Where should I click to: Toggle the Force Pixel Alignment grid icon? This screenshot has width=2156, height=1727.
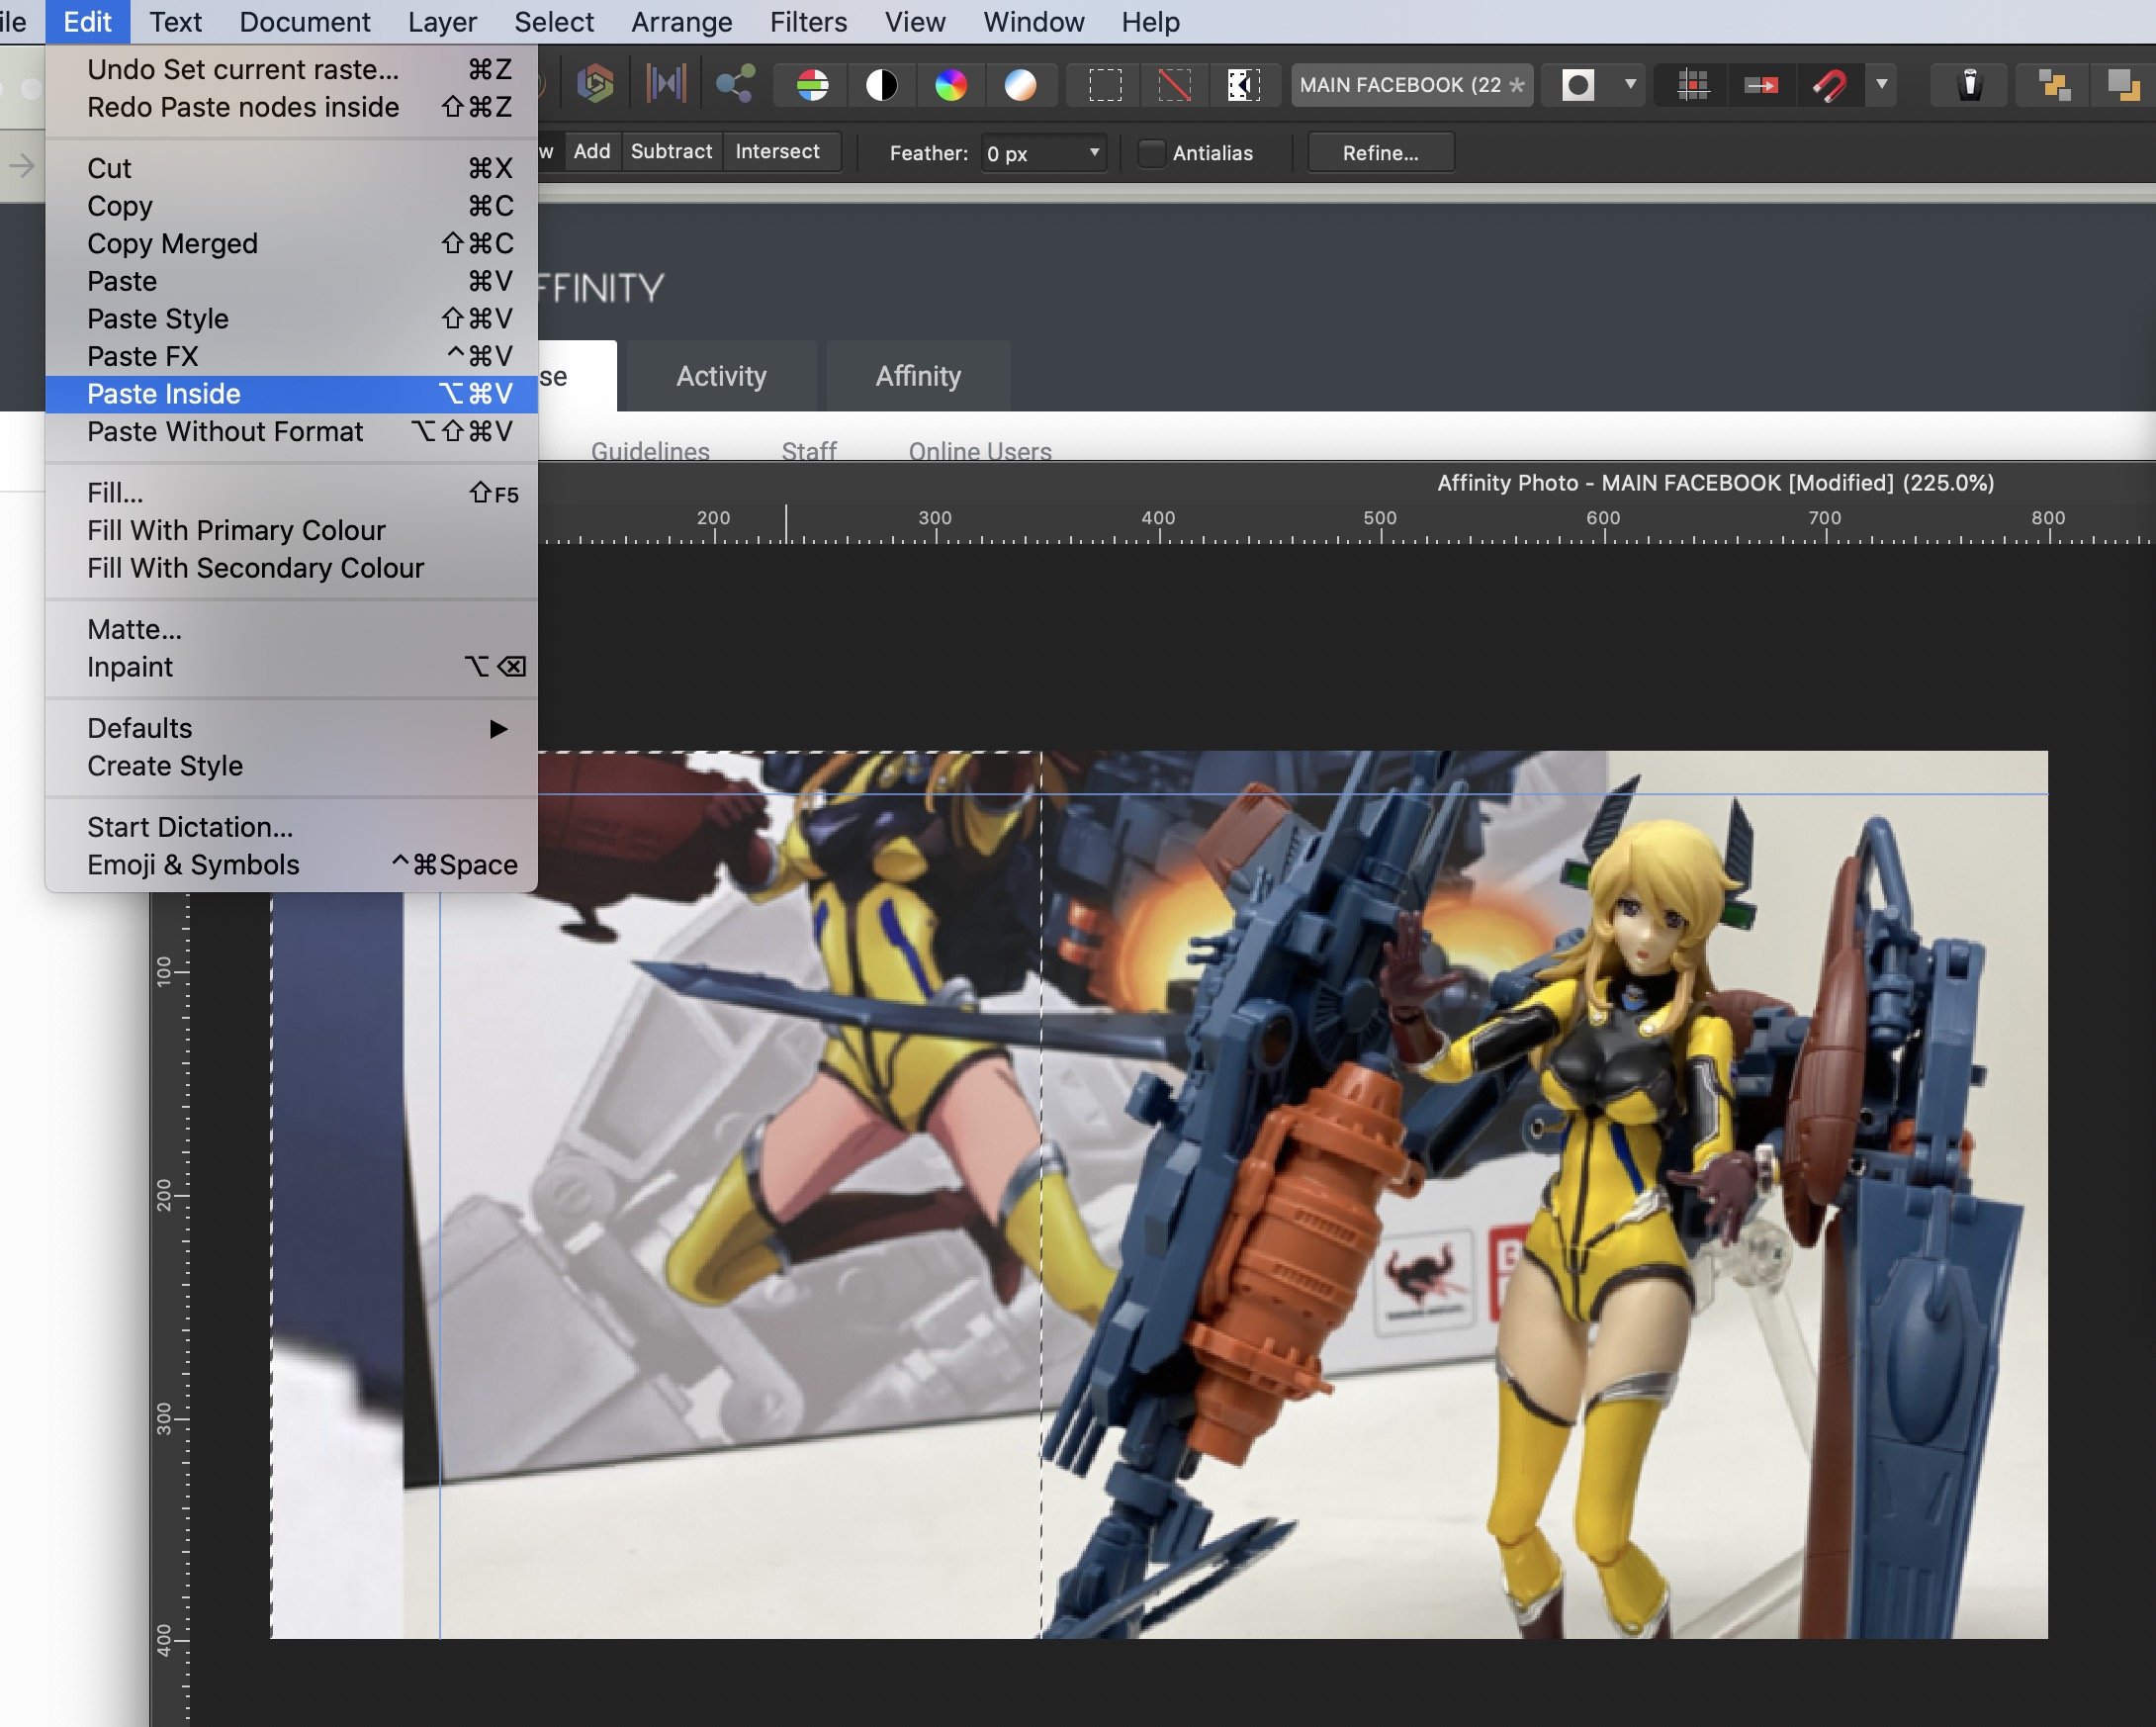click(1692, 85)
